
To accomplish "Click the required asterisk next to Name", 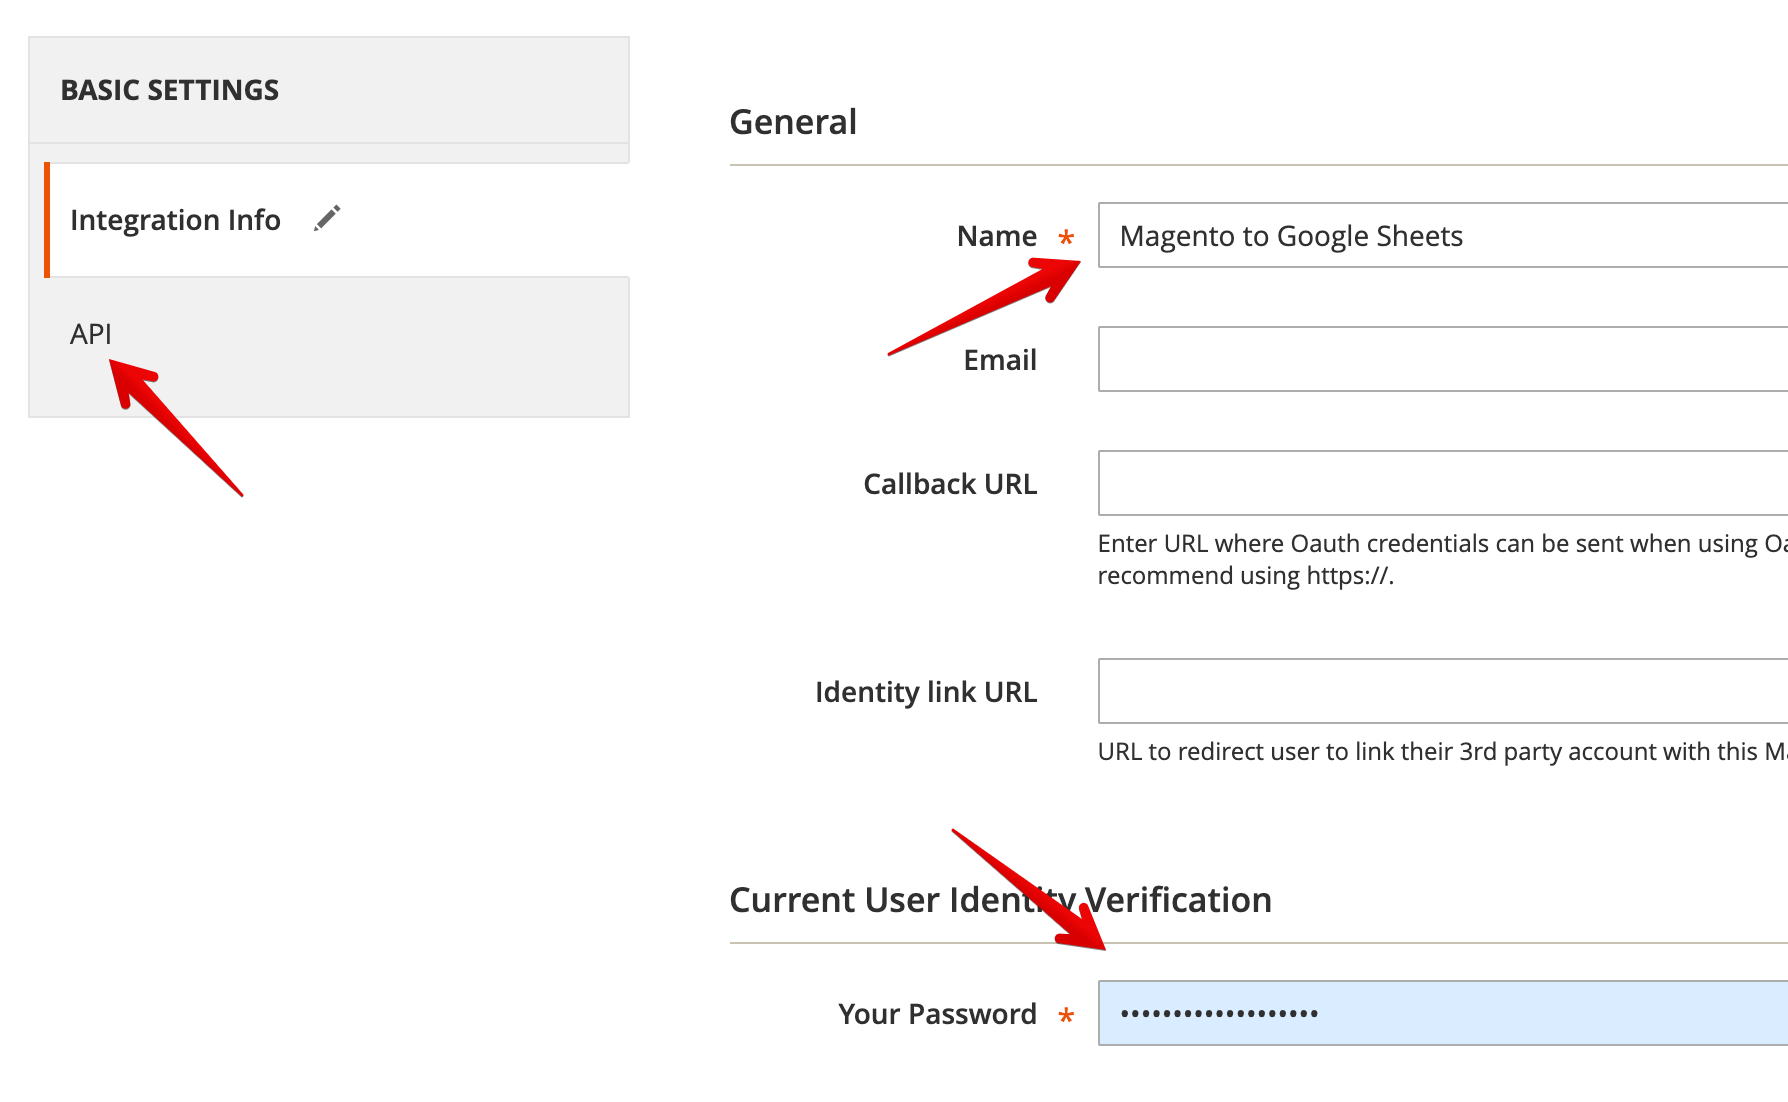I will tap(1066, 239).
